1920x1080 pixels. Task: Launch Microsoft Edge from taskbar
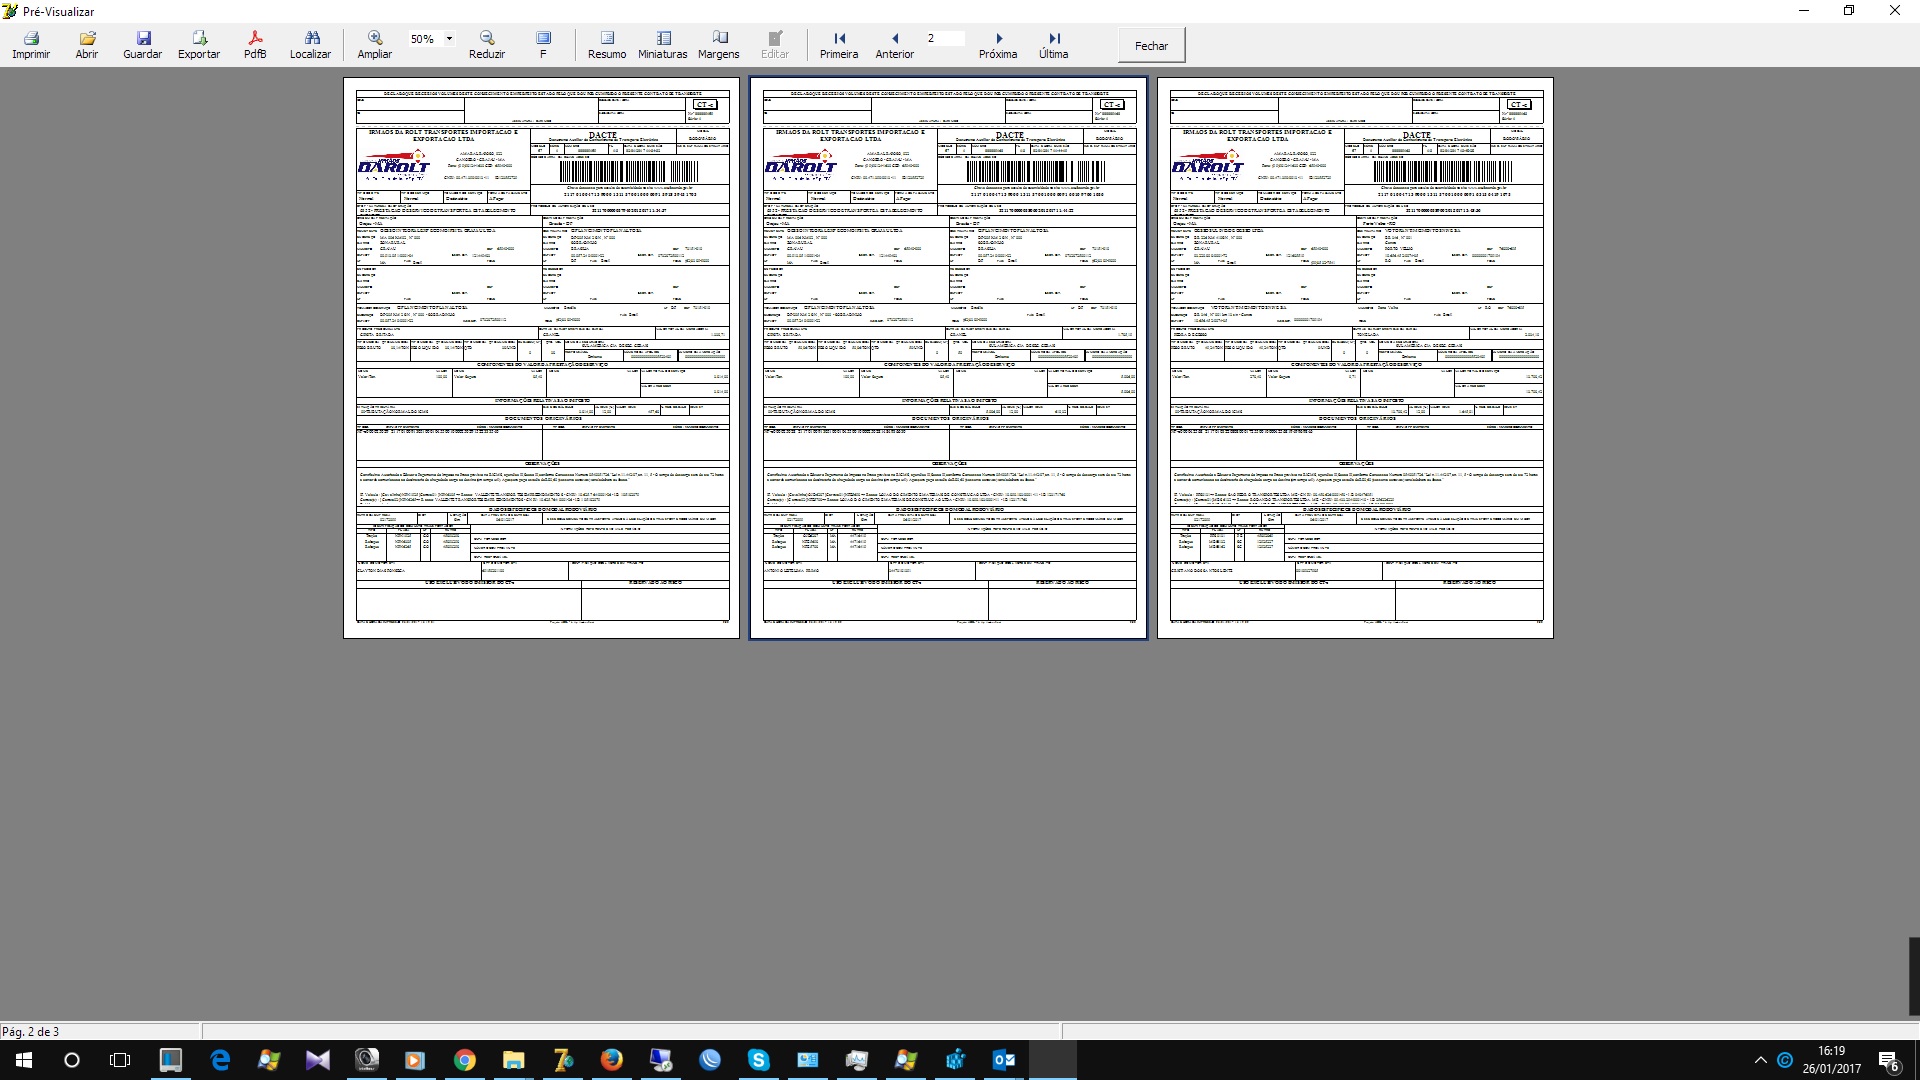click(220, 1060)
